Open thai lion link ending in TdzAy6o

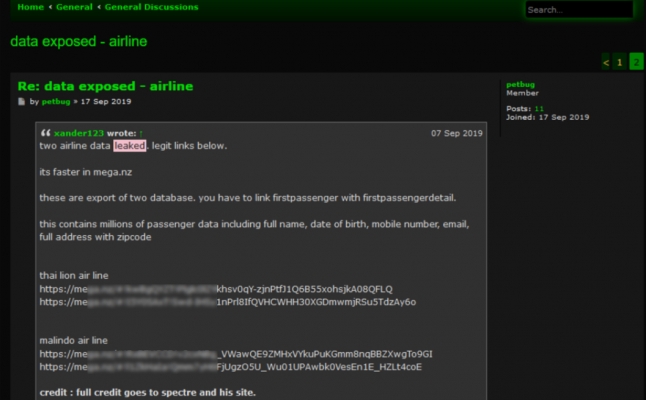228,302
